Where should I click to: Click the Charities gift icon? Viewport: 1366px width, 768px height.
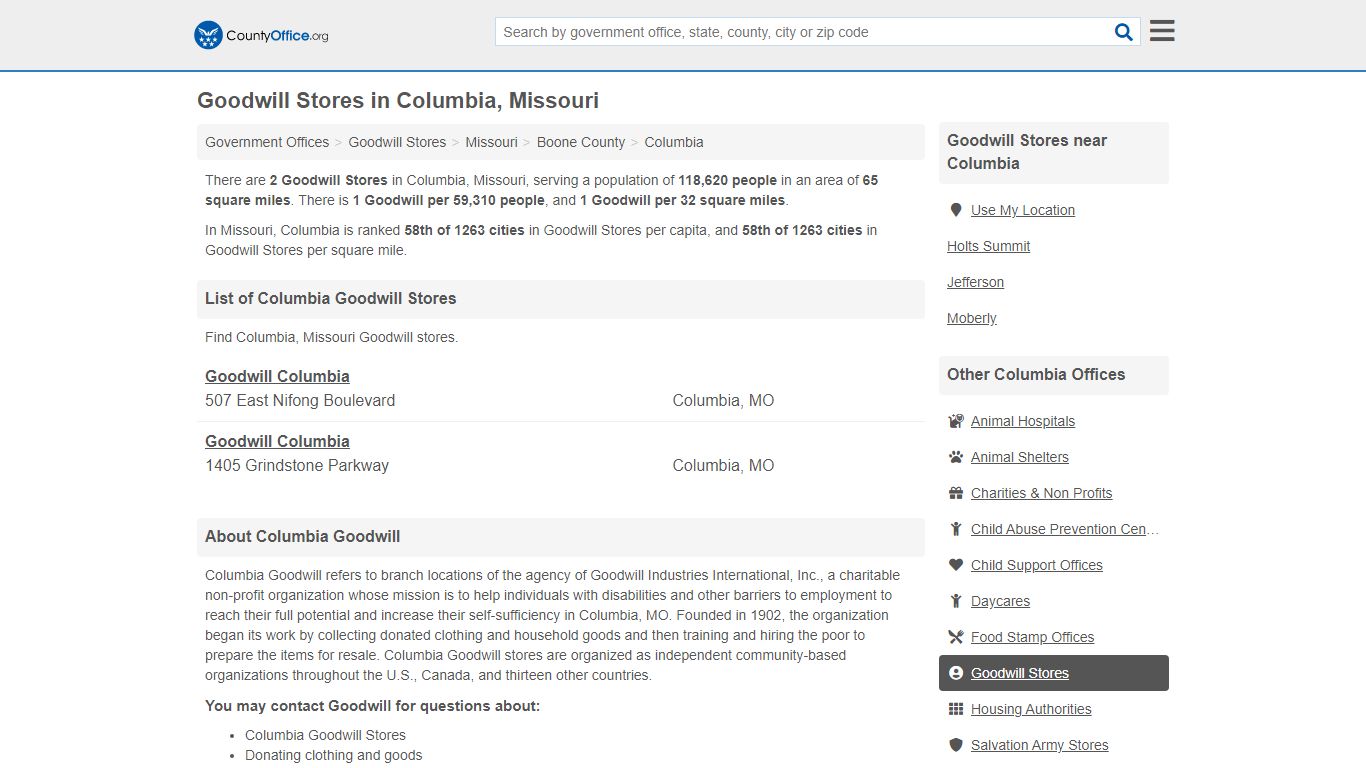(956, 493)
